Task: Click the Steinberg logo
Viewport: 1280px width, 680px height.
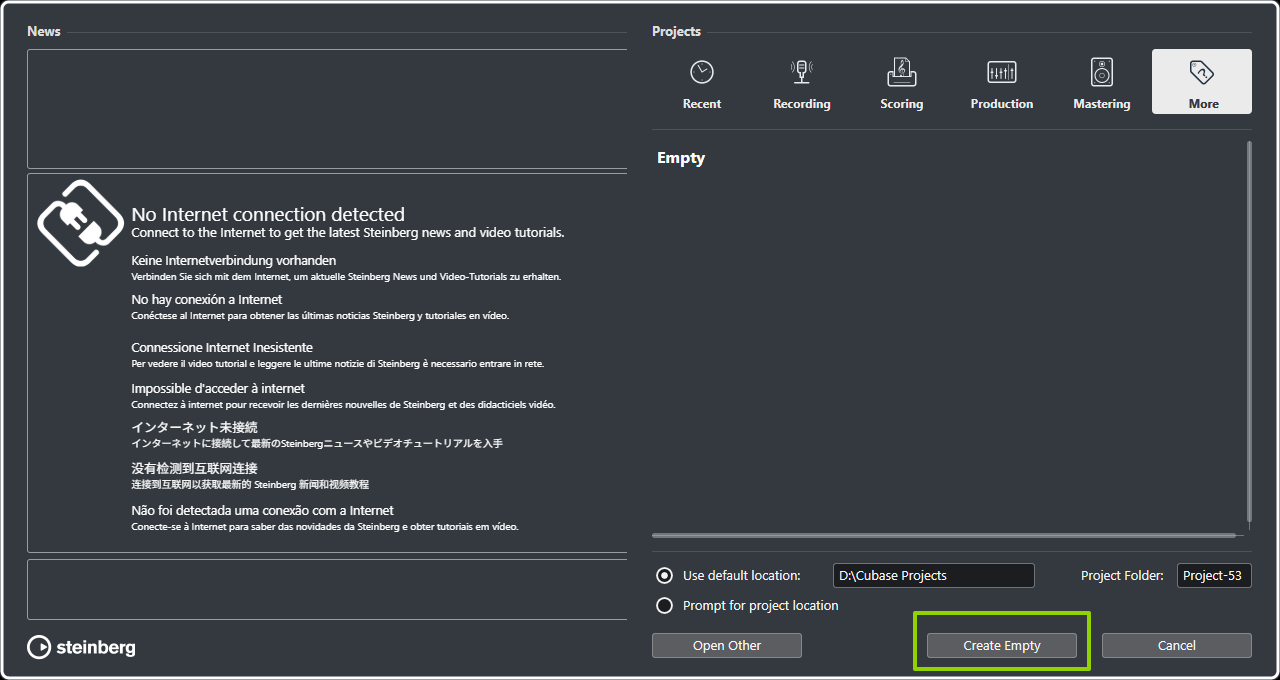Action: pyautogui.click(x=82, y=647)
